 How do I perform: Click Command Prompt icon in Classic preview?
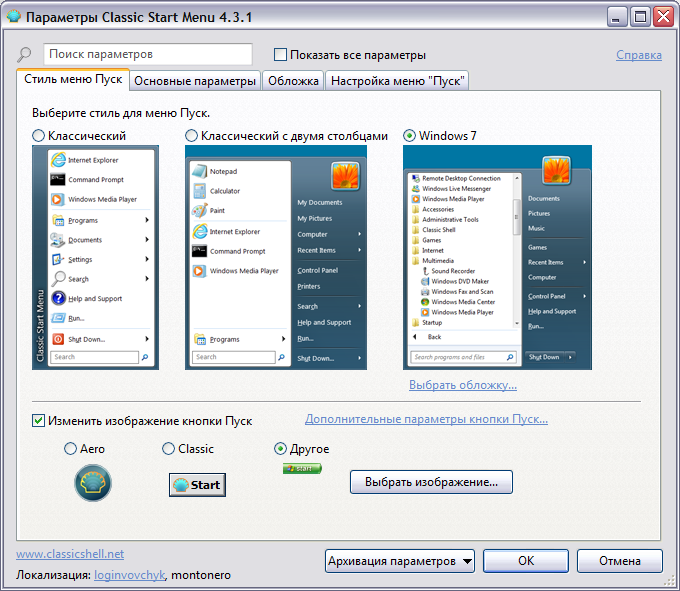[58, 180]
